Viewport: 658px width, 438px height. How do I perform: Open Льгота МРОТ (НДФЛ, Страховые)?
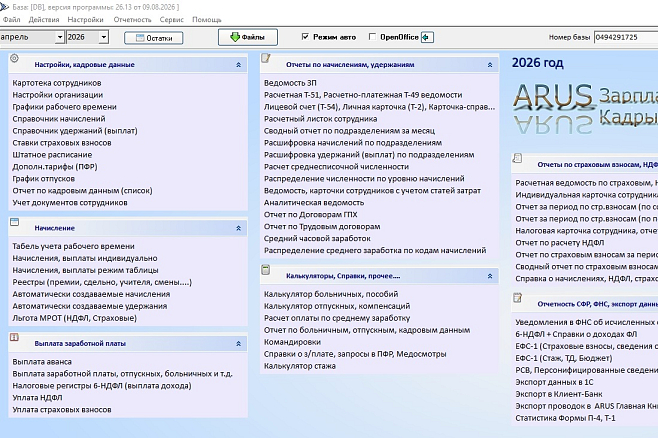pyautogui.click(x=74, y=318)
